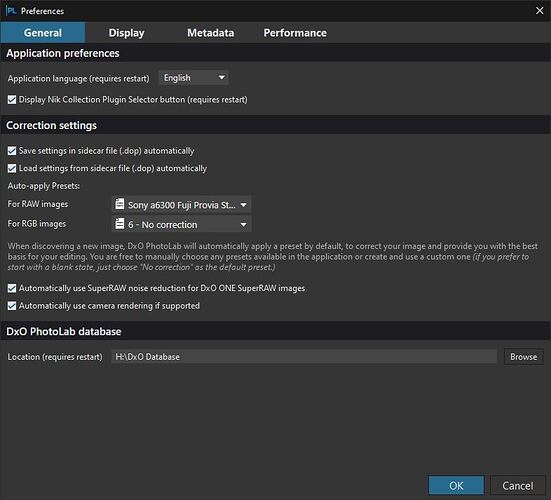Uncheck Save settings in sidecar file automatically

(12, 151)
